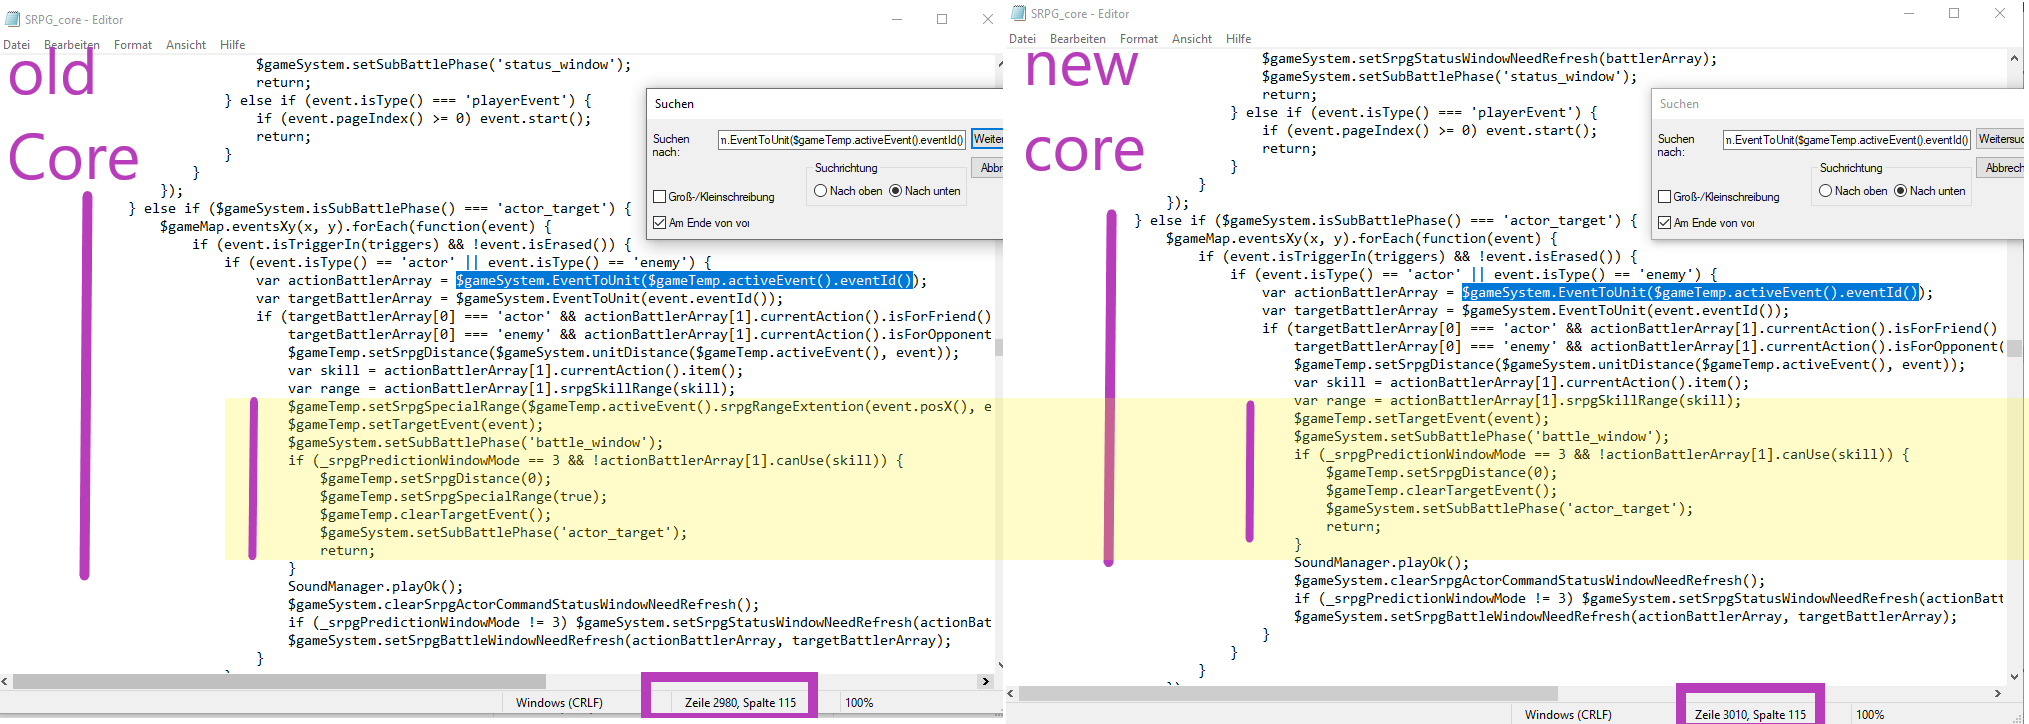
Task: Select Nach oben radio in left Suchen dialog
Action: (x=821, y=191)
